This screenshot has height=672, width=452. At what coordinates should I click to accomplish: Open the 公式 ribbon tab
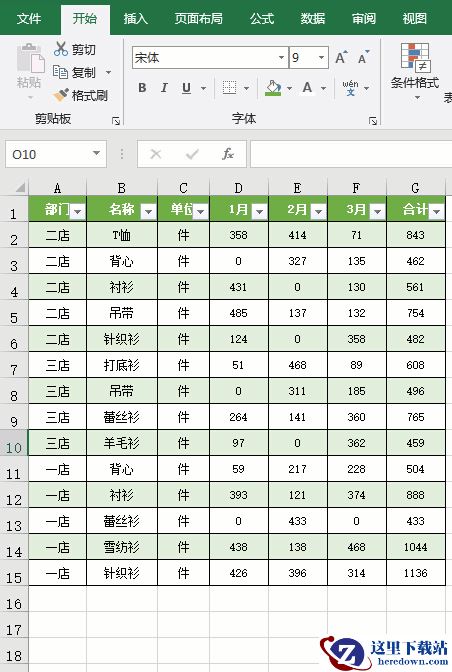tap(262, 18)
